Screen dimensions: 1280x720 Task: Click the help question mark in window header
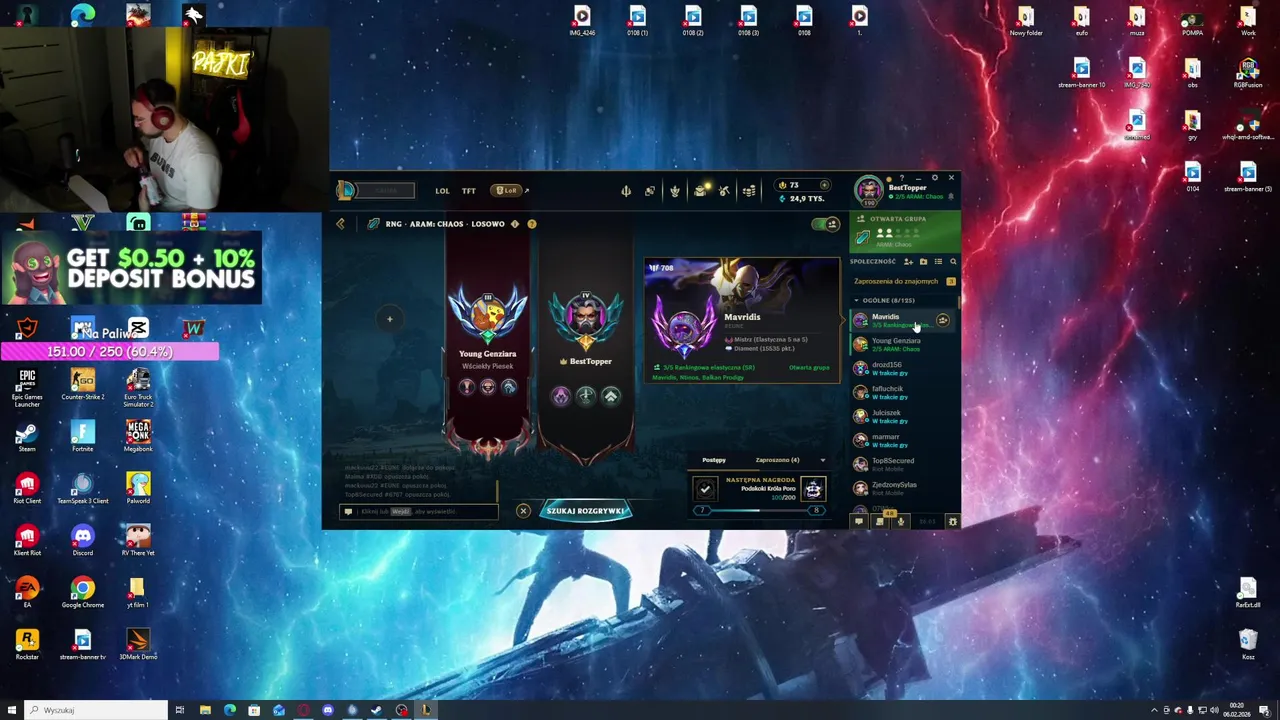[902, 178]
